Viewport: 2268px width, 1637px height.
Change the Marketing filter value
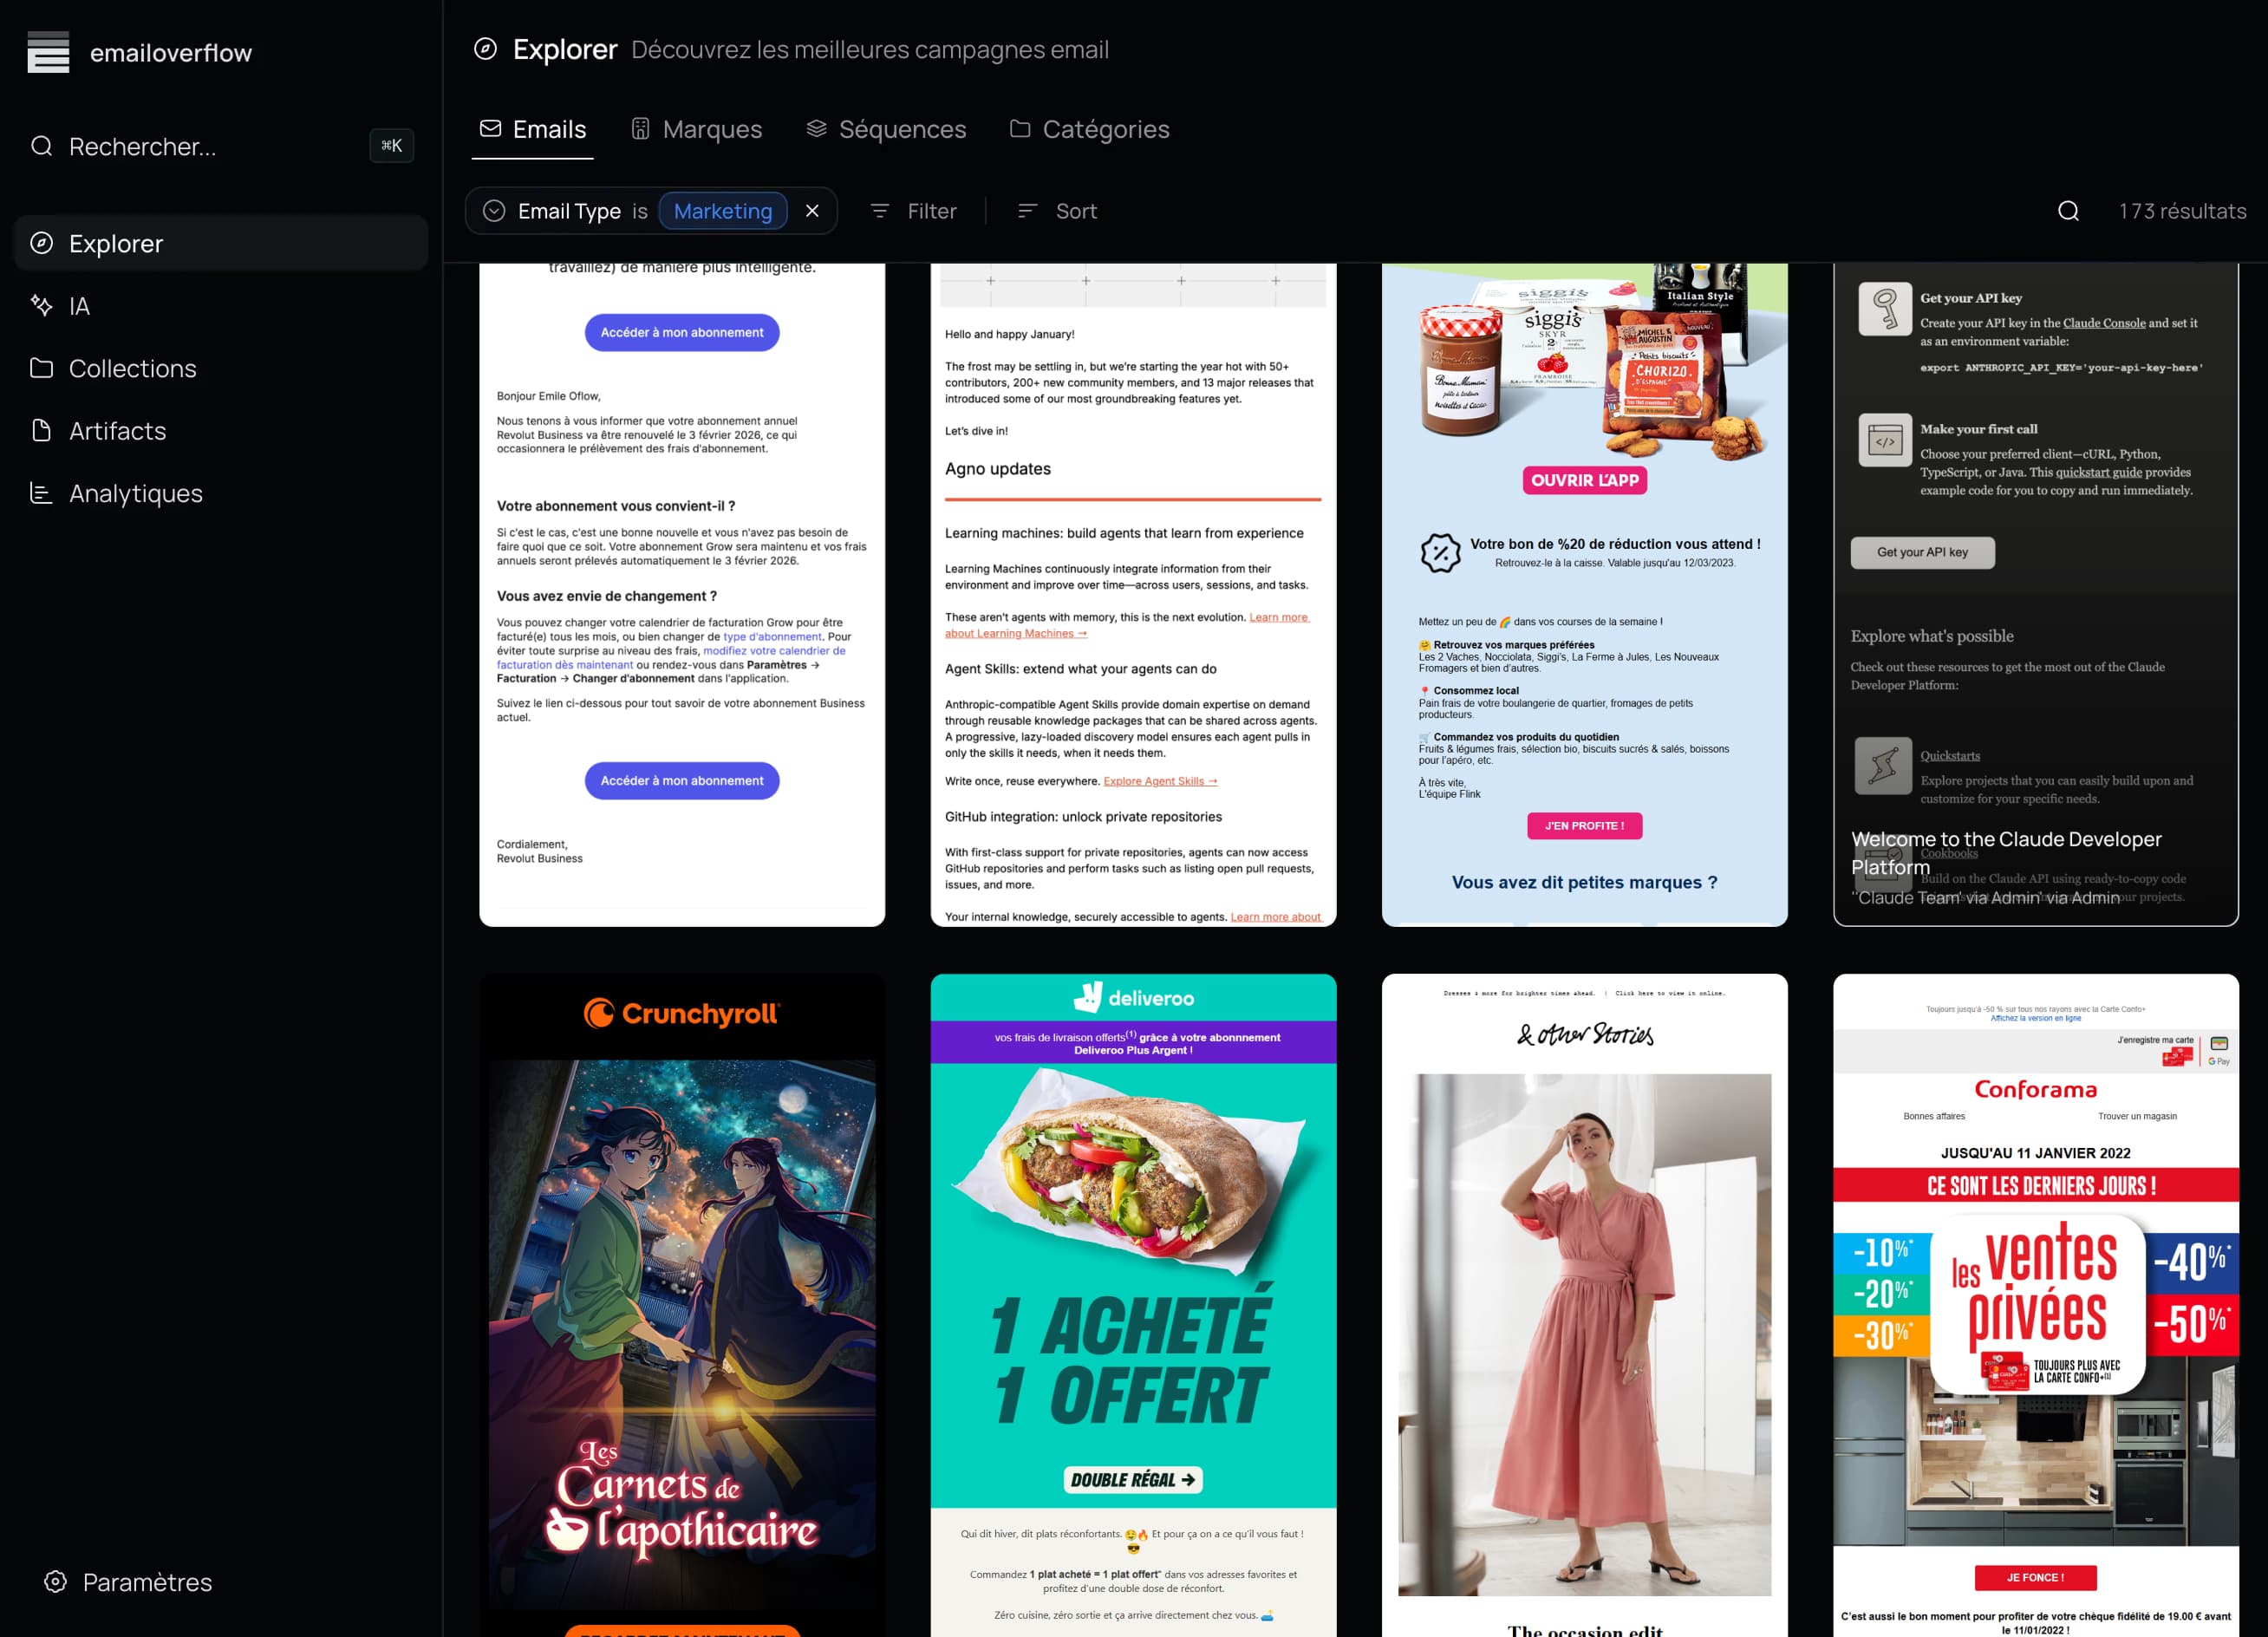(x=722, y=211)
